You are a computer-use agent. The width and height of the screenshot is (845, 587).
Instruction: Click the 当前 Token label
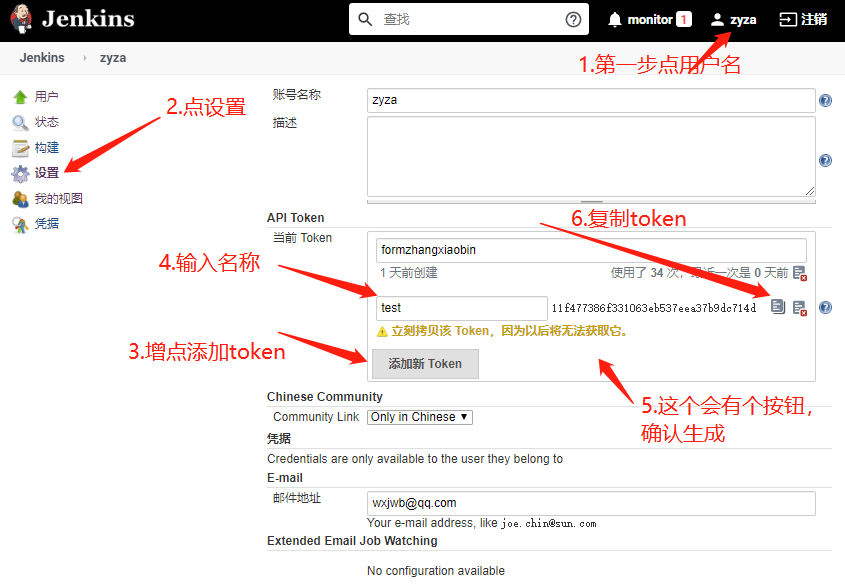pyautogui.click(x=302, y=238)
